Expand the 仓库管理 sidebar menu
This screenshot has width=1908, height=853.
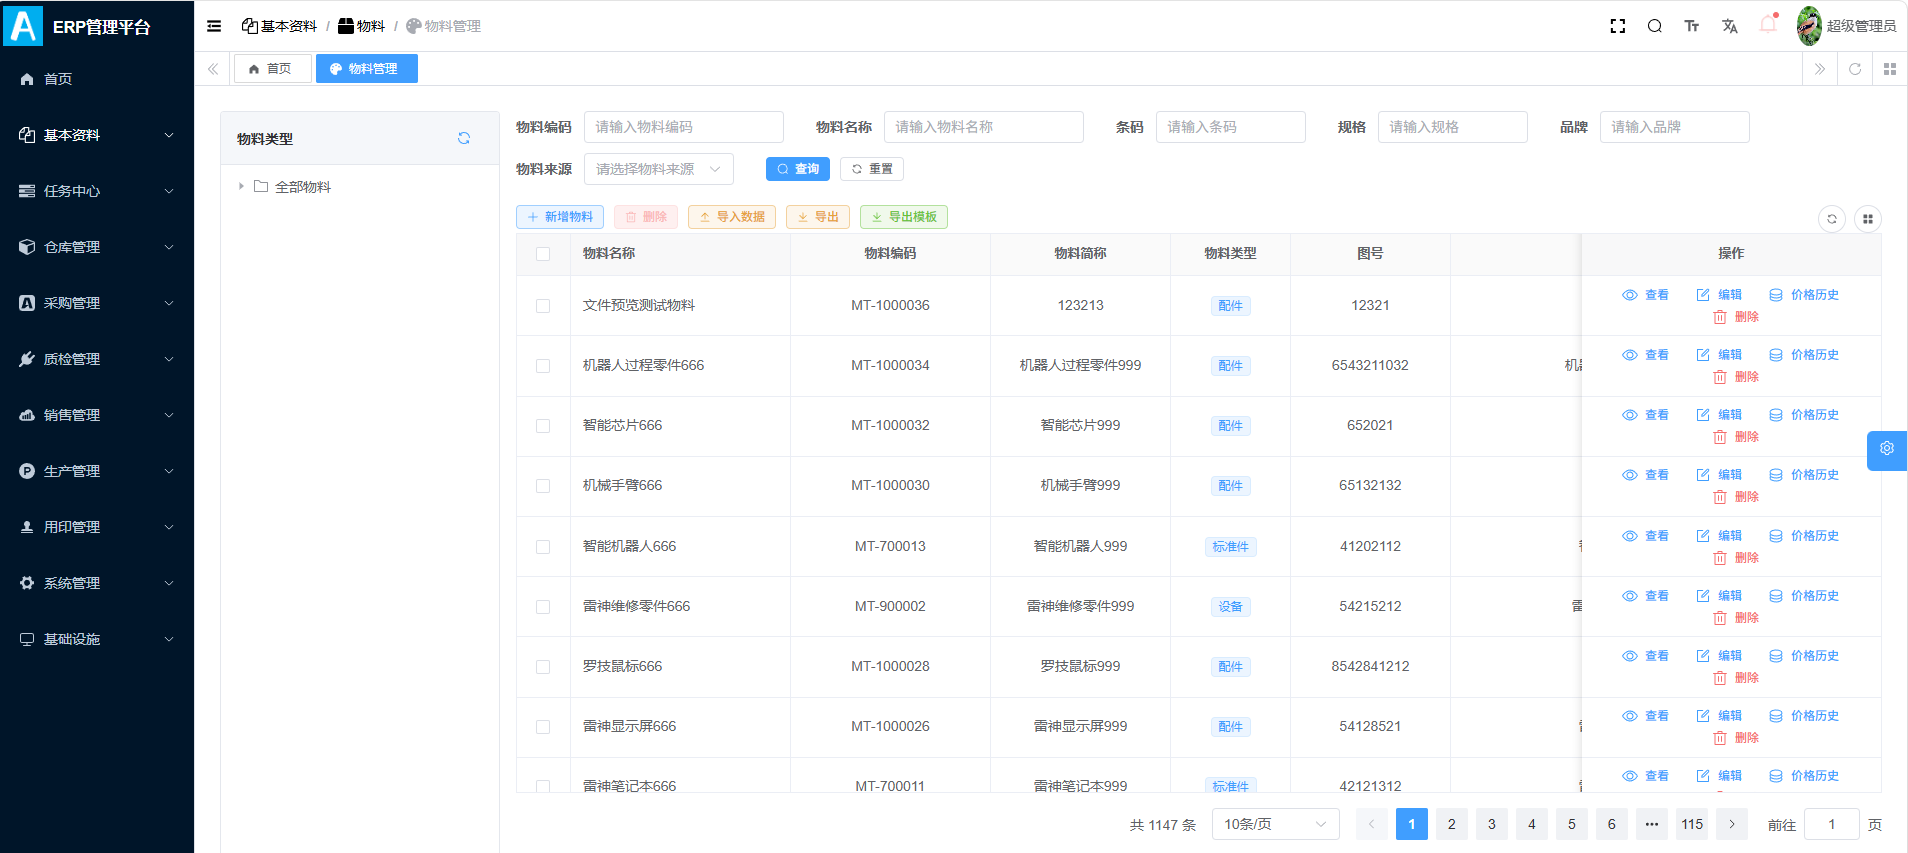coord(97,247)
